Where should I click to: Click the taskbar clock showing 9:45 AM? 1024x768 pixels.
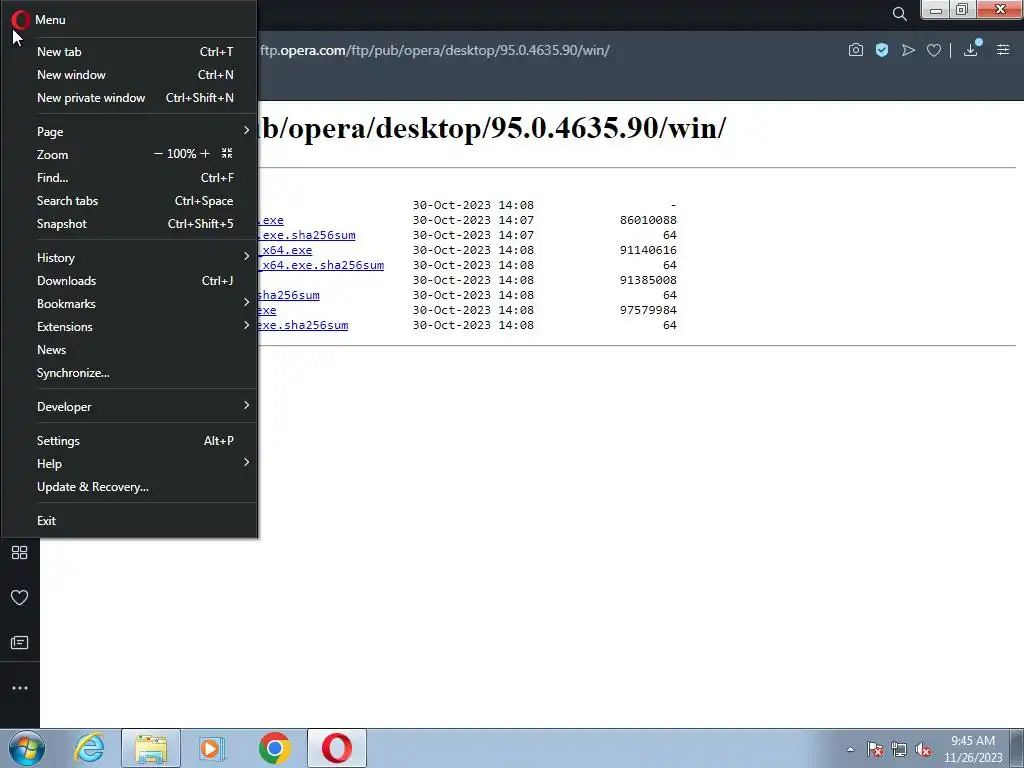pos(973,749)
